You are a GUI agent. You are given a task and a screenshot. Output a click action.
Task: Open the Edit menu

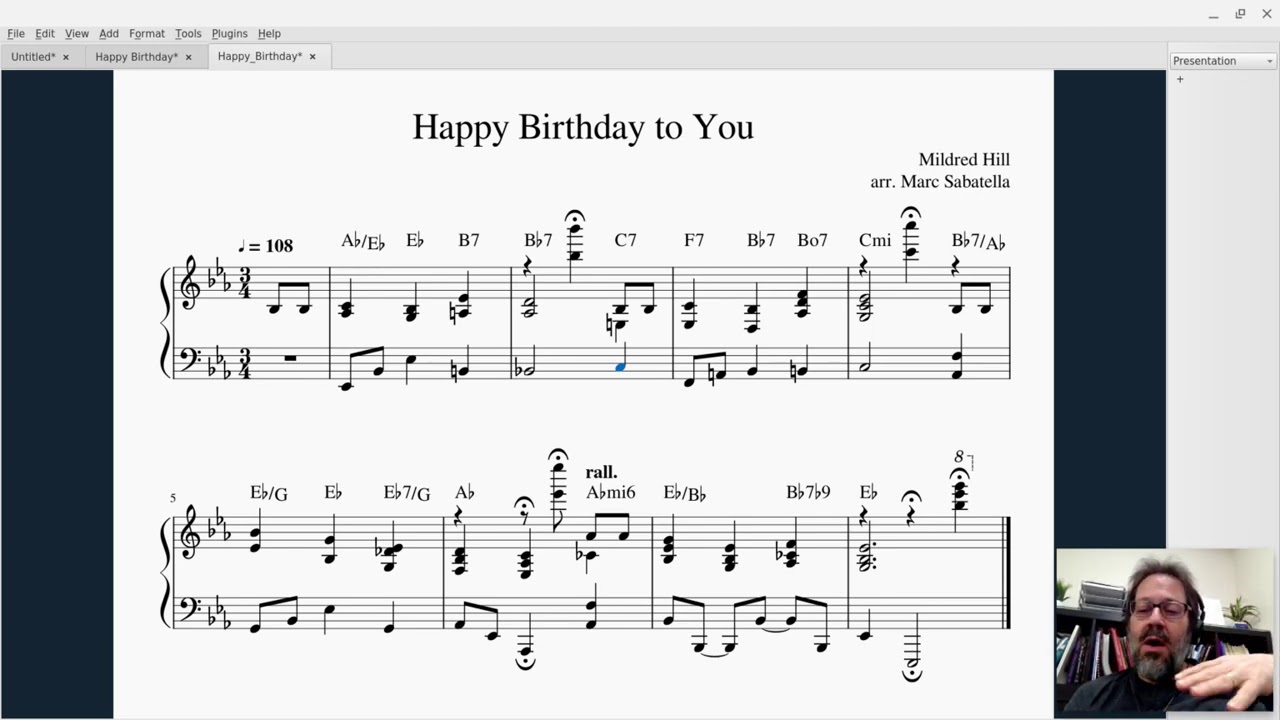[x=45, y=33]
